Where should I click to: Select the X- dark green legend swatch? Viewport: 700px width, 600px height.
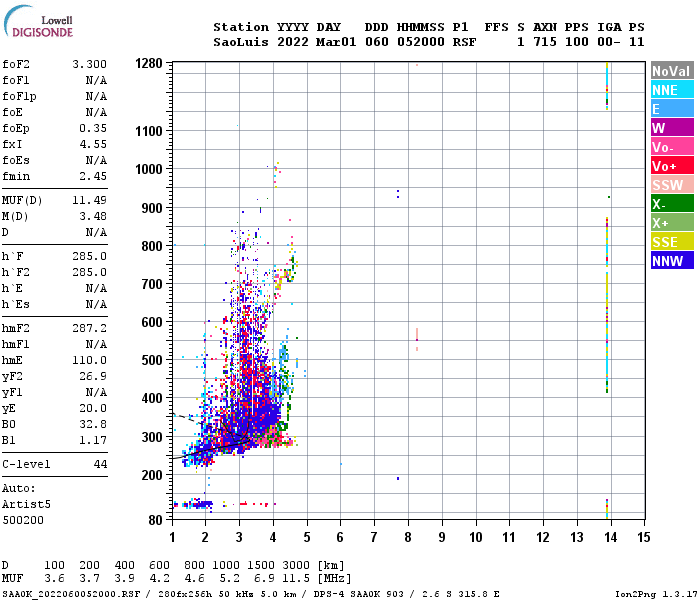pos(672,204)
